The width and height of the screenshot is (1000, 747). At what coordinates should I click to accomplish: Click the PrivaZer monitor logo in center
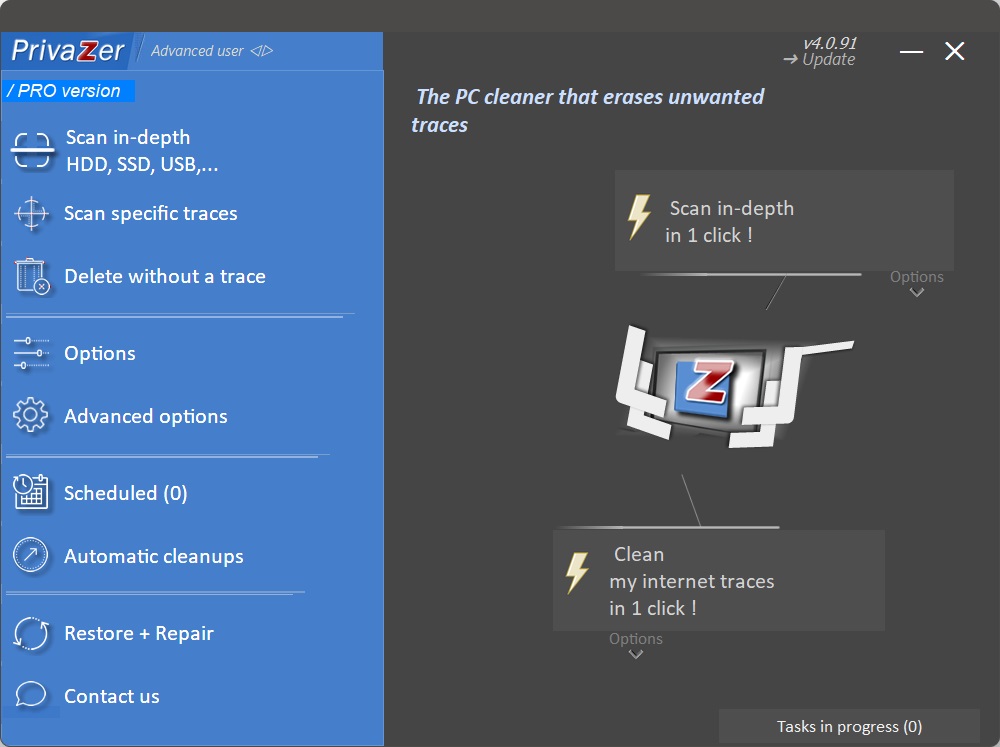coord(733,388)
